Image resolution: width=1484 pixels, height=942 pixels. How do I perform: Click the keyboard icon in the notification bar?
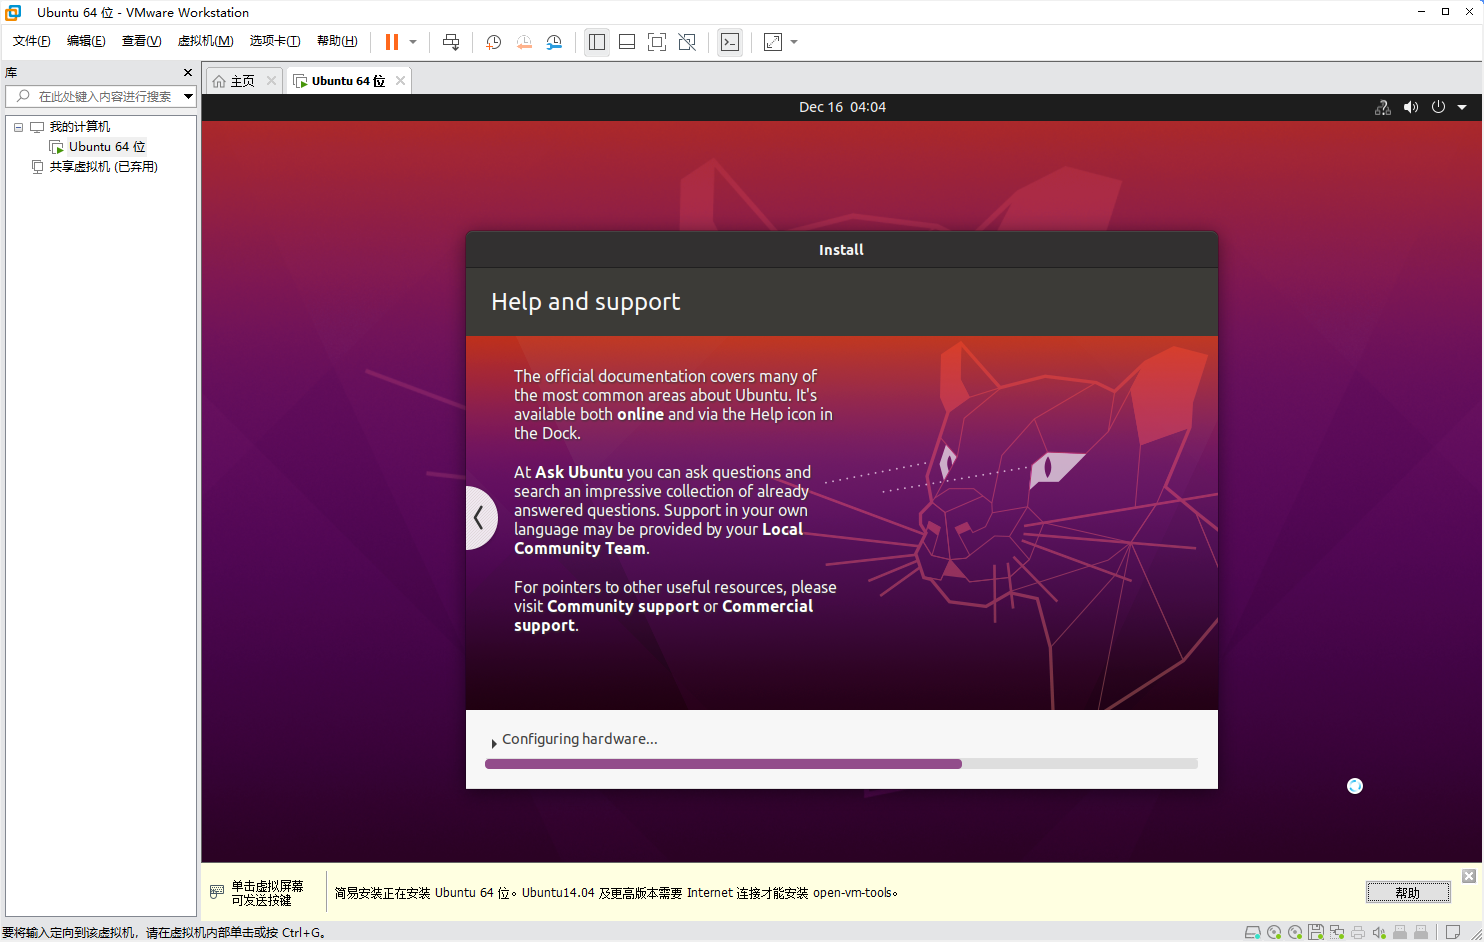coord(217,891)
